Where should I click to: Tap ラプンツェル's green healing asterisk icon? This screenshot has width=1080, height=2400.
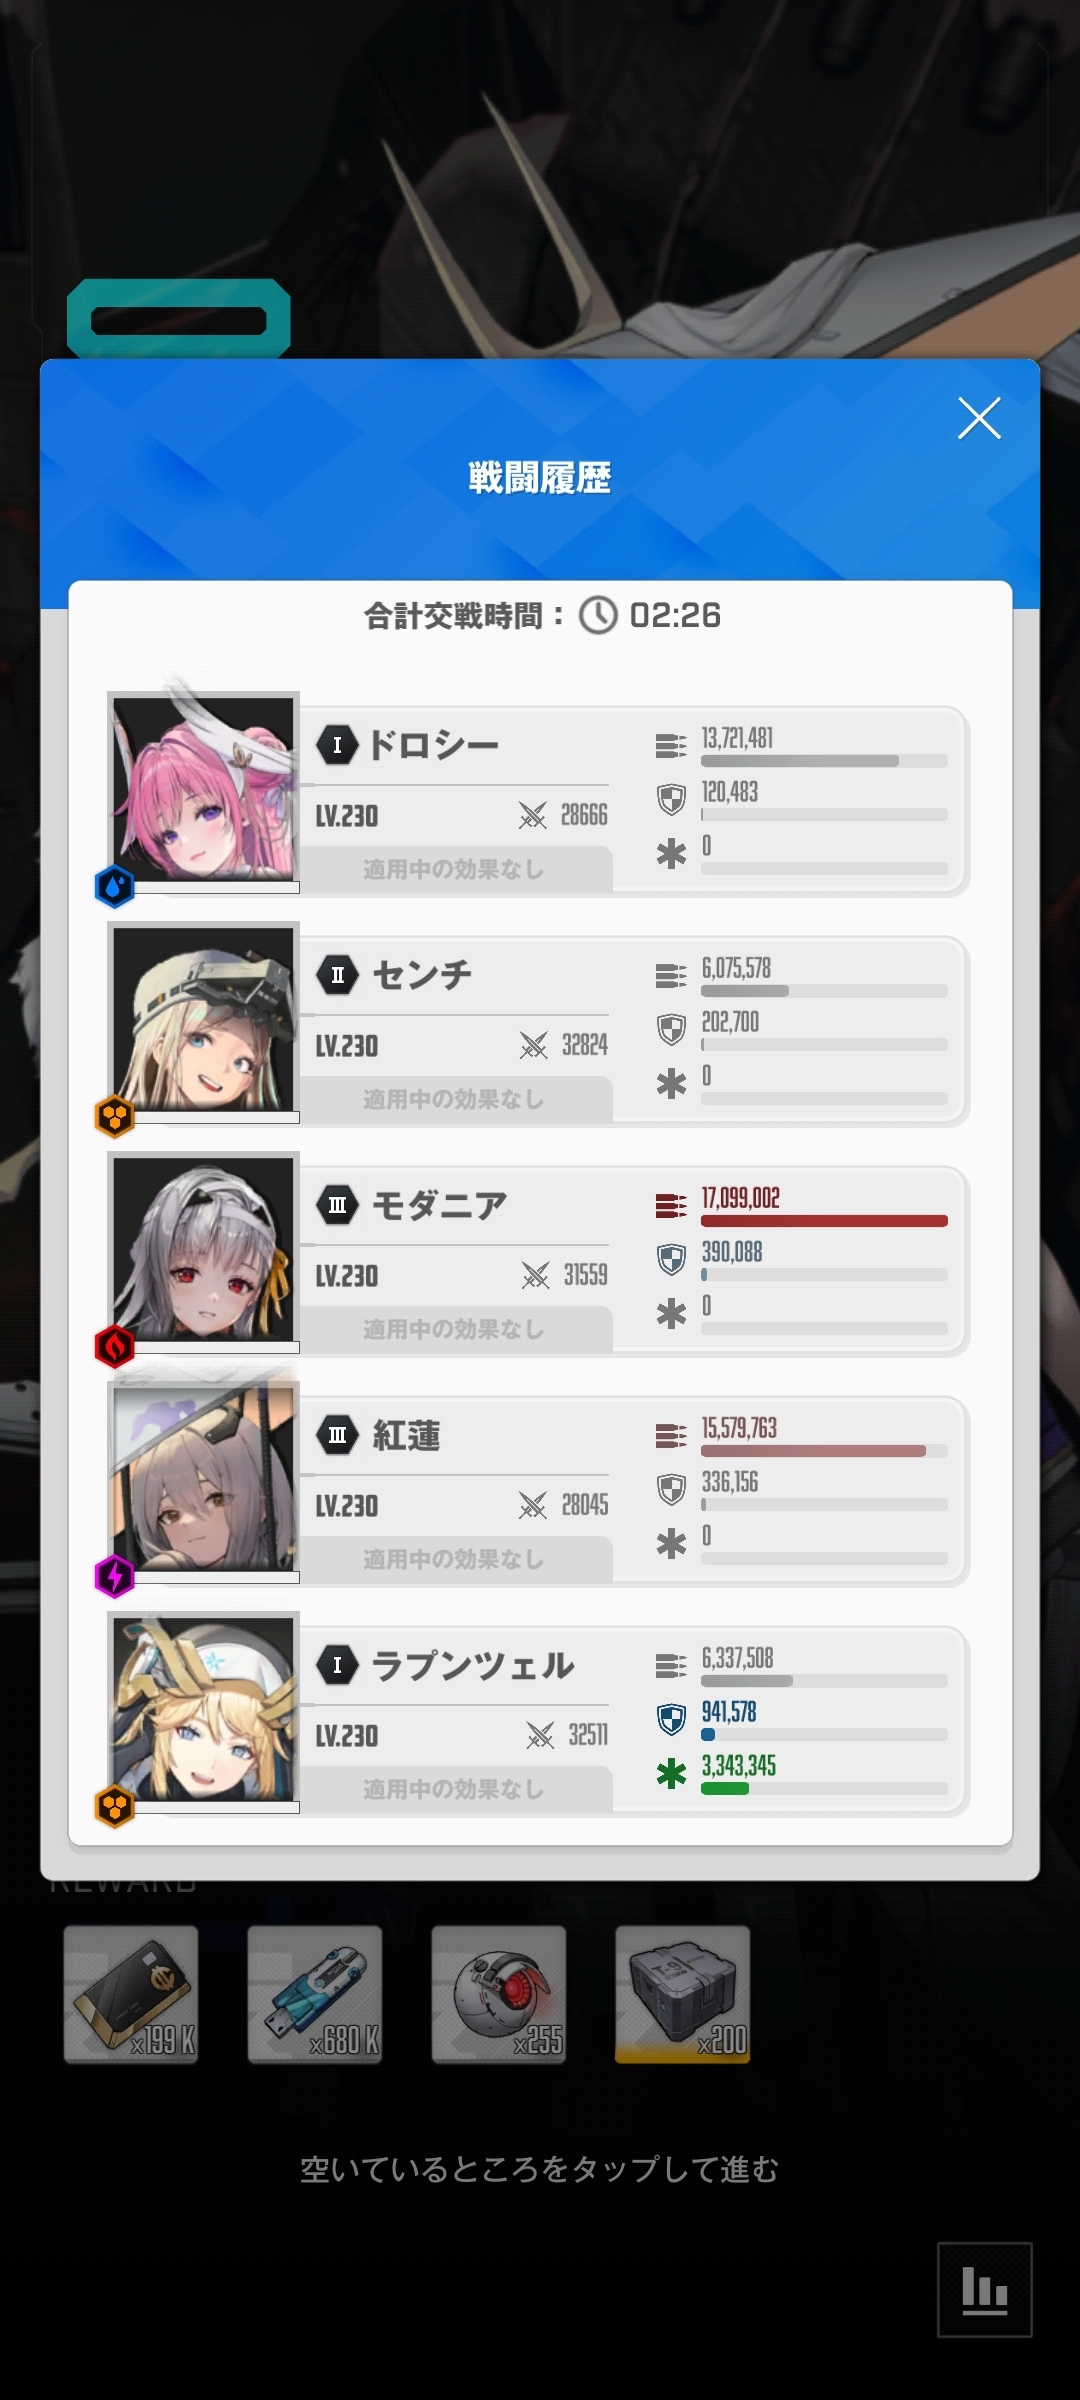coord(671,1774)
